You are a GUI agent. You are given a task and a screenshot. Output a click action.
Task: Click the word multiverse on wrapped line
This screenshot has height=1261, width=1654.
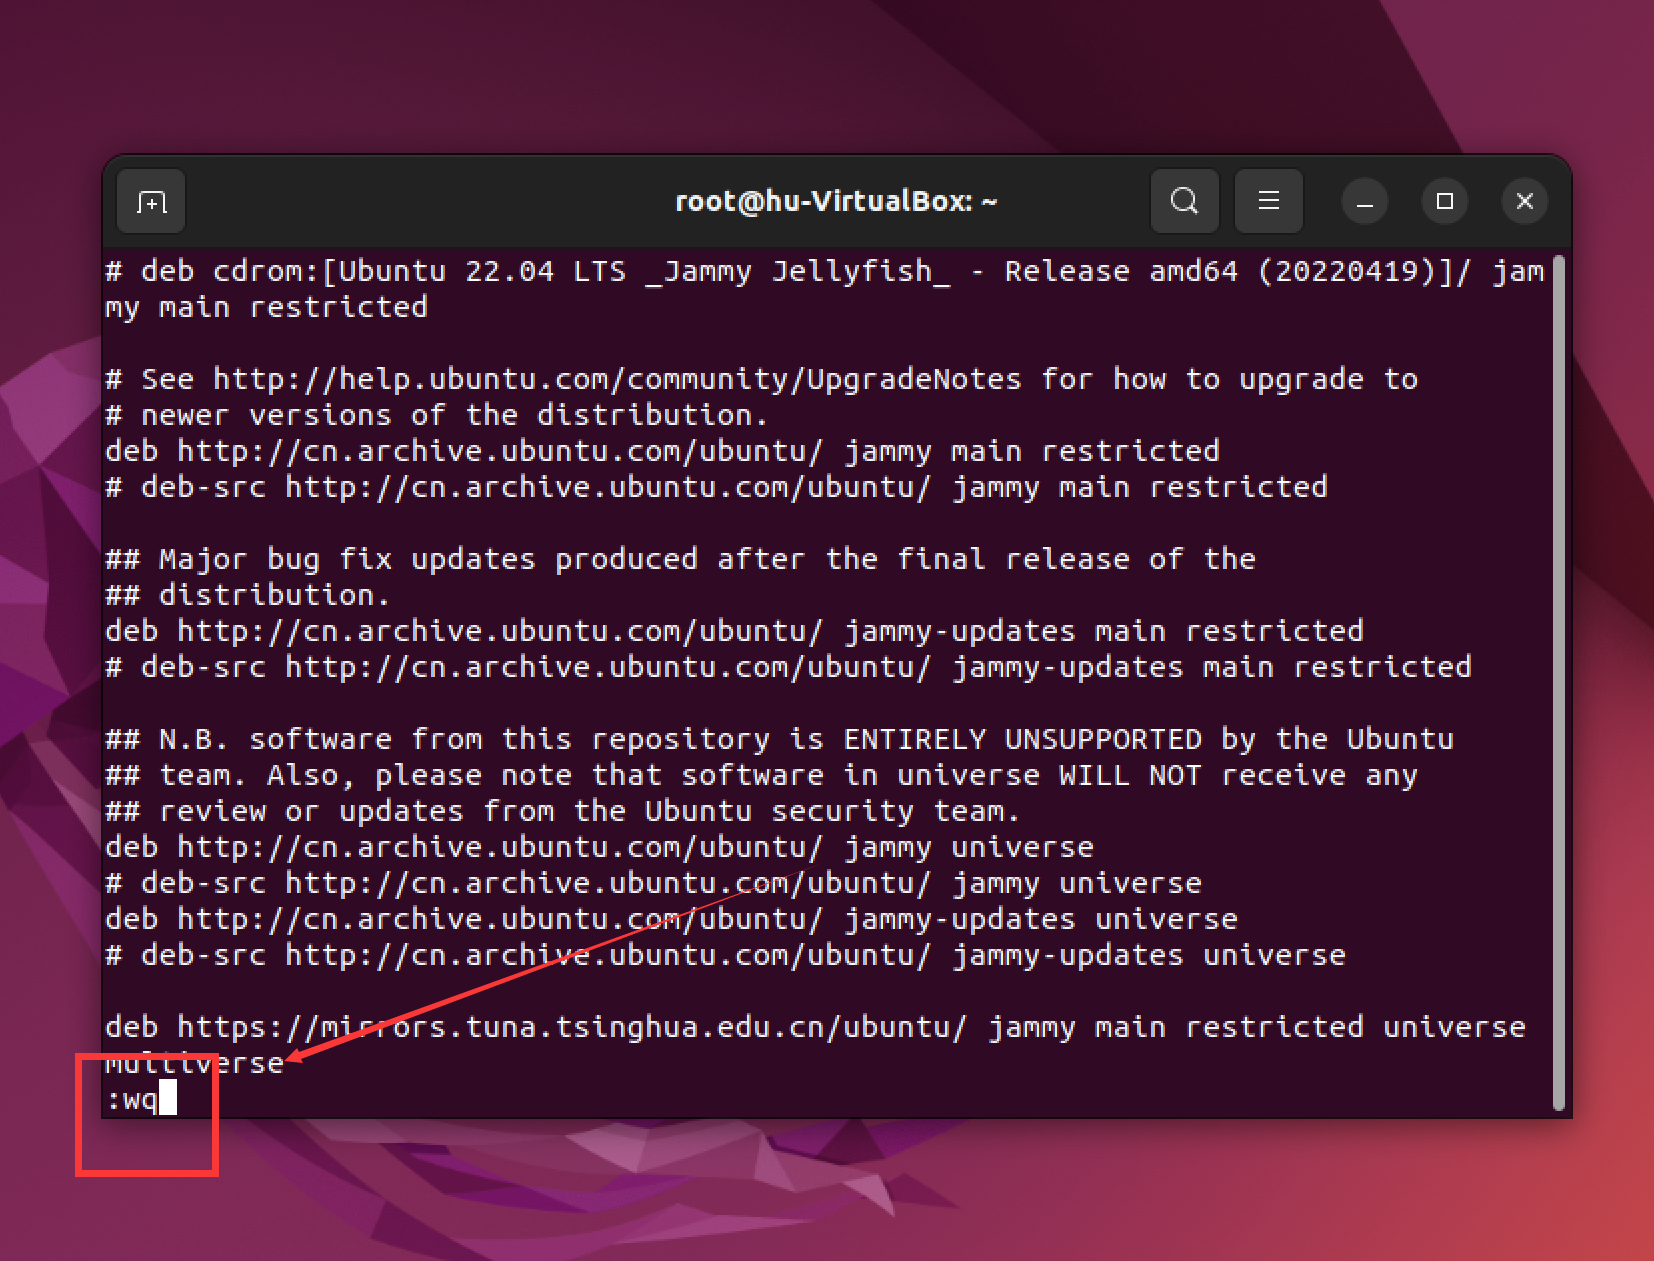pyautogui.click(x=195, y=1064)
